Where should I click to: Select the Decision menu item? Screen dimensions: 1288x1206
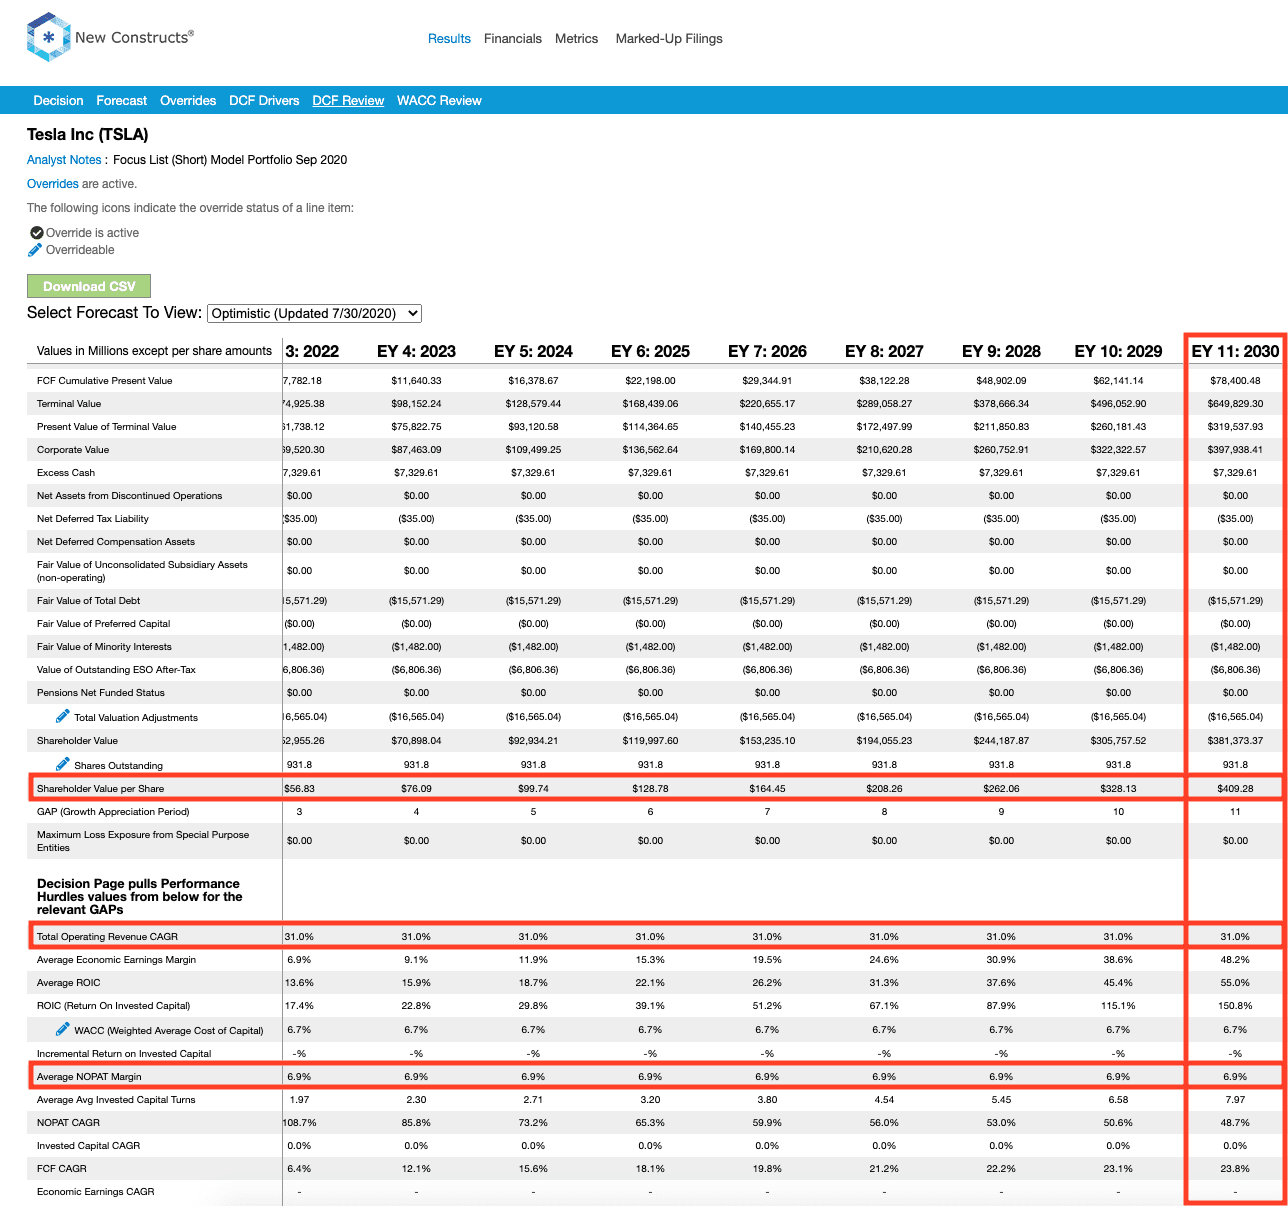[x=58, y=100]
